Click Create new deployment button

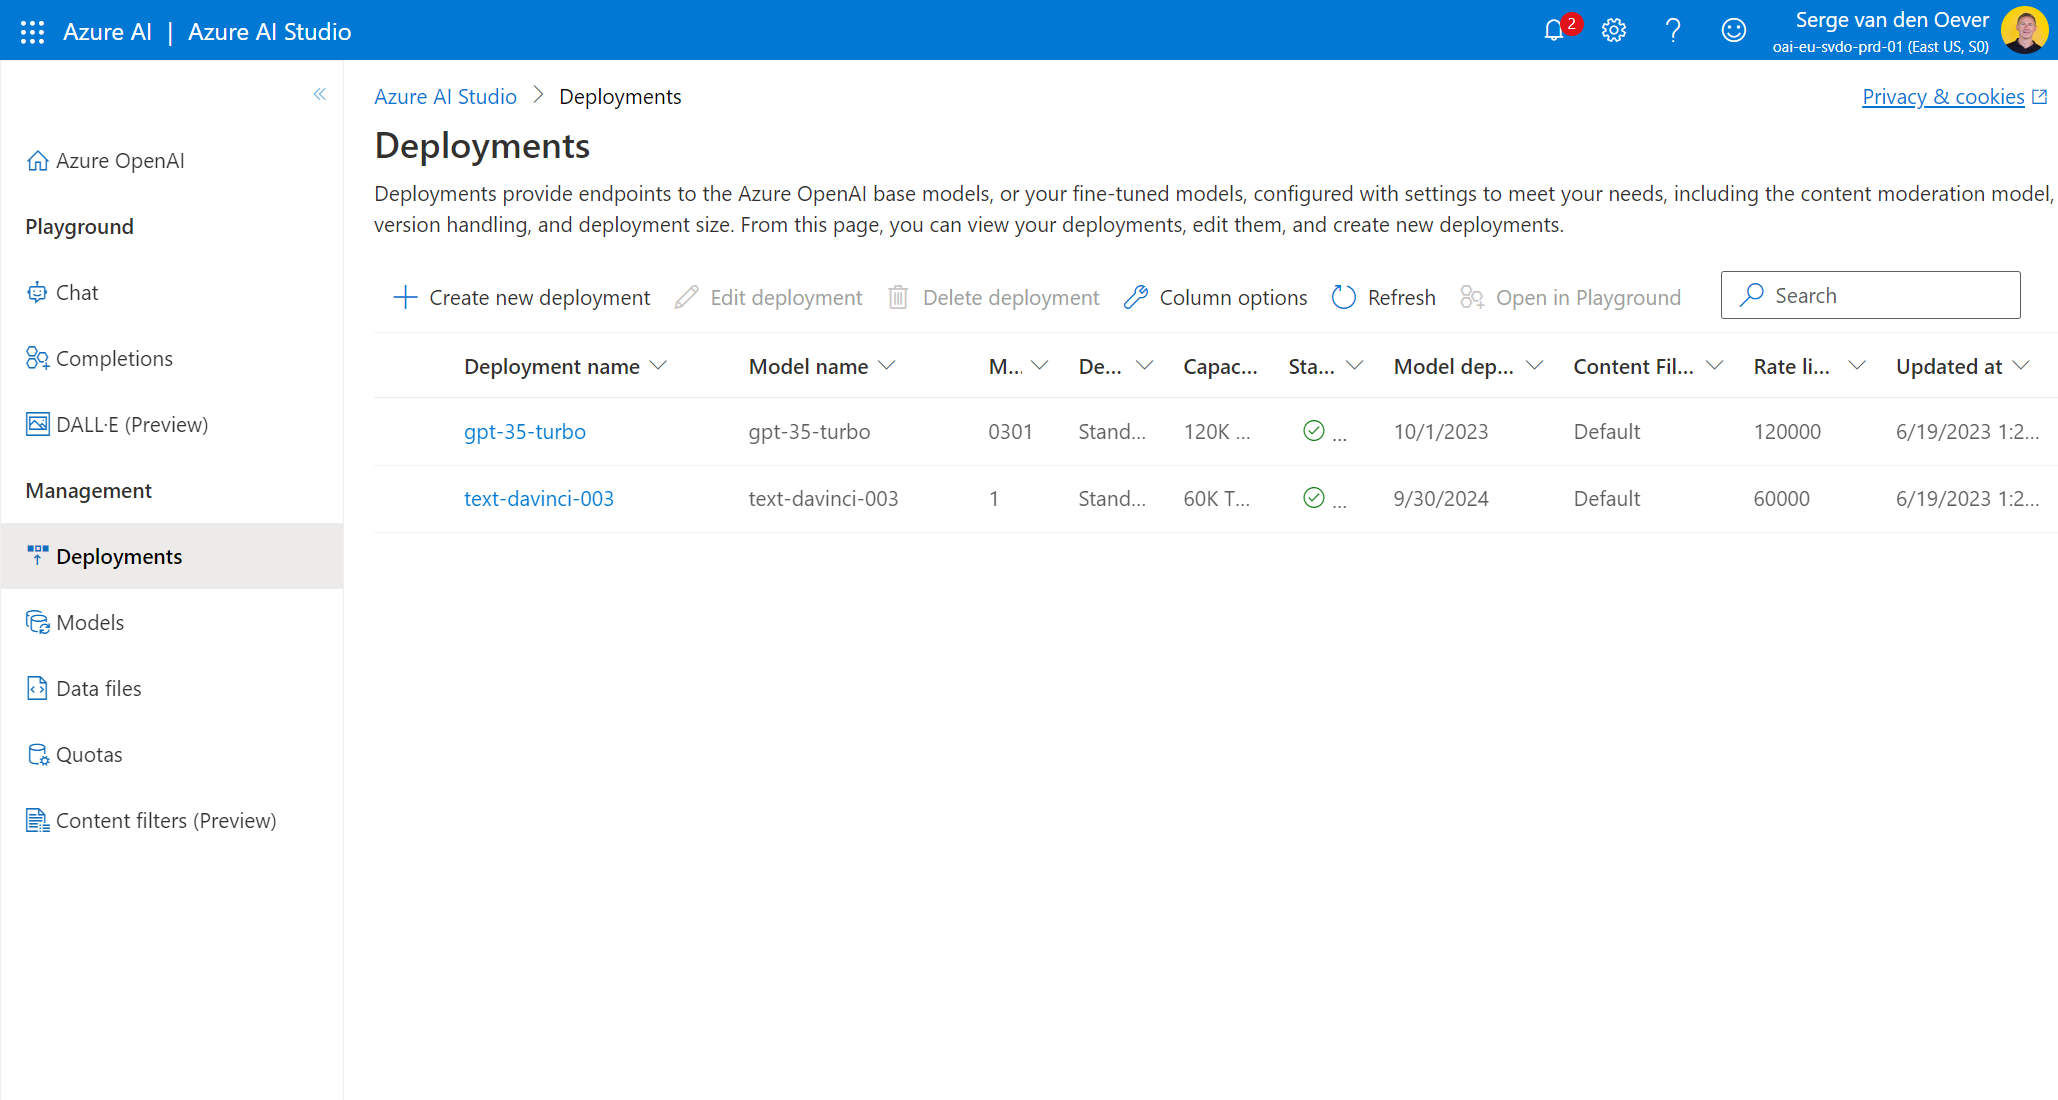521,297
